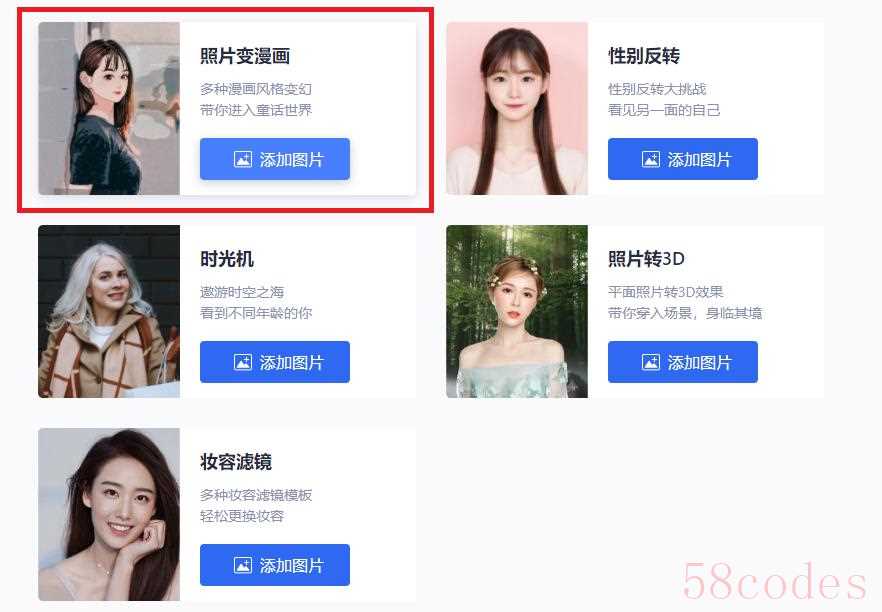This screenshot has width=882, height=612.
Task: Select the 妆容滤镜 title
Action: tap(236, 462)
